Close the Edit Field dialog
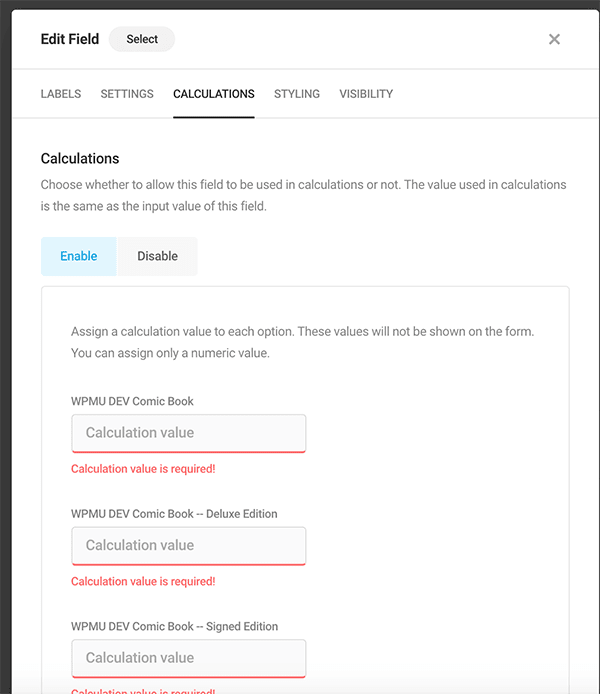This screenshot has height=694, width=600. point(554,39)
